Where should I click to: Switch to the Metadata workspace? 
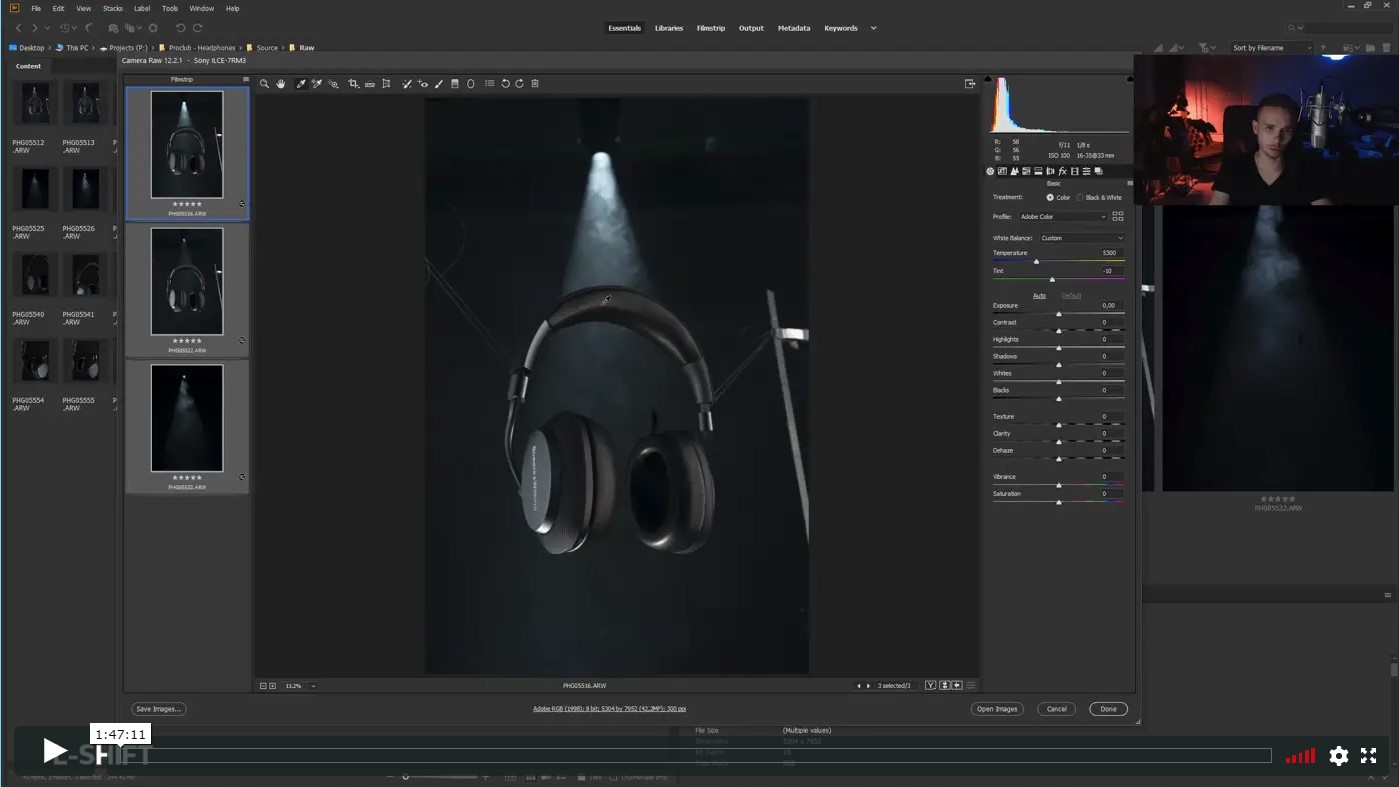(x=794, y=28)
